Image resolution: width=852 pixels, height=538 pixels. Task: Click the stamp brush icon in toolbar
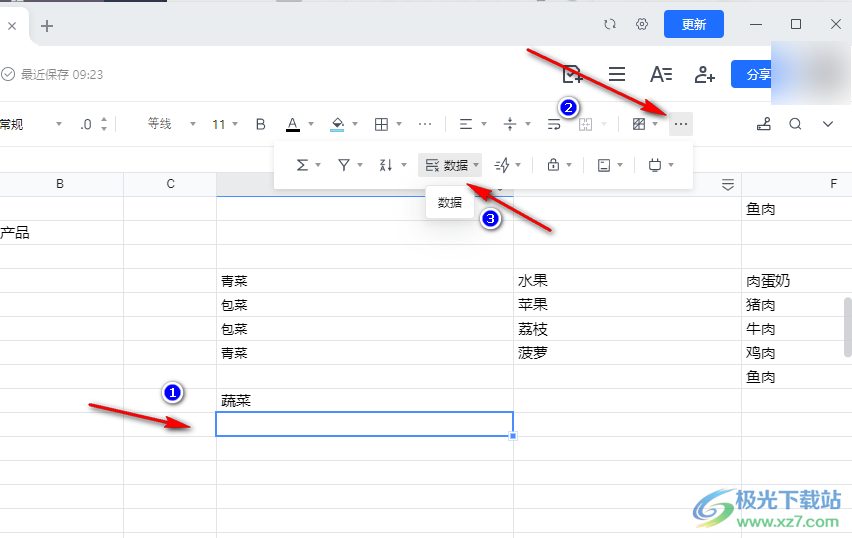click(x=763, y=124)
